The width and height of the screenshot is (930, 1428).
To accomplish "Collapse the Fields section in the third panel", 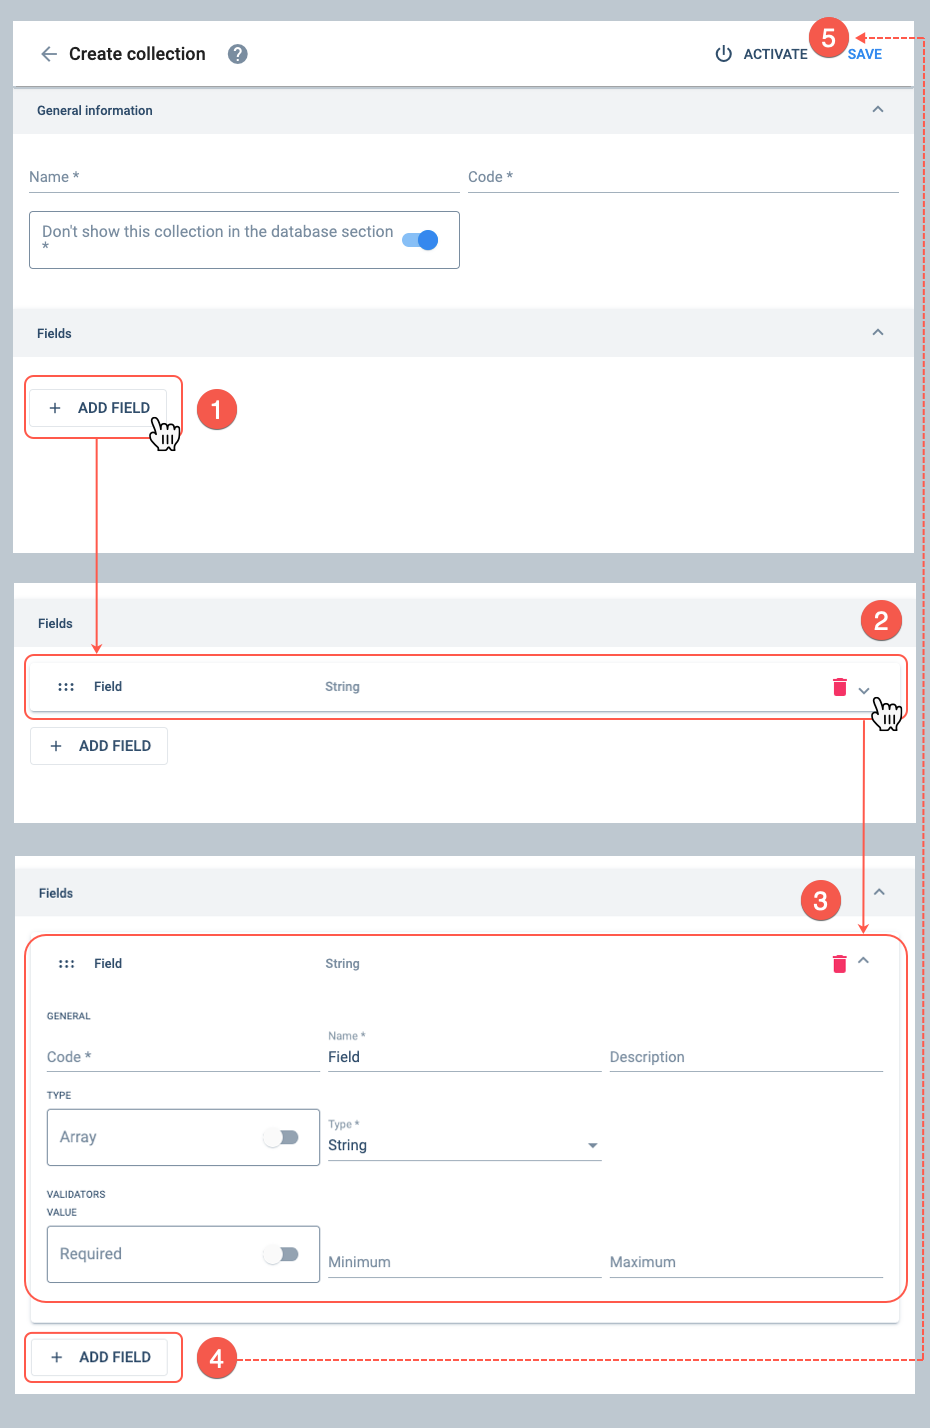I will [879, 892].
